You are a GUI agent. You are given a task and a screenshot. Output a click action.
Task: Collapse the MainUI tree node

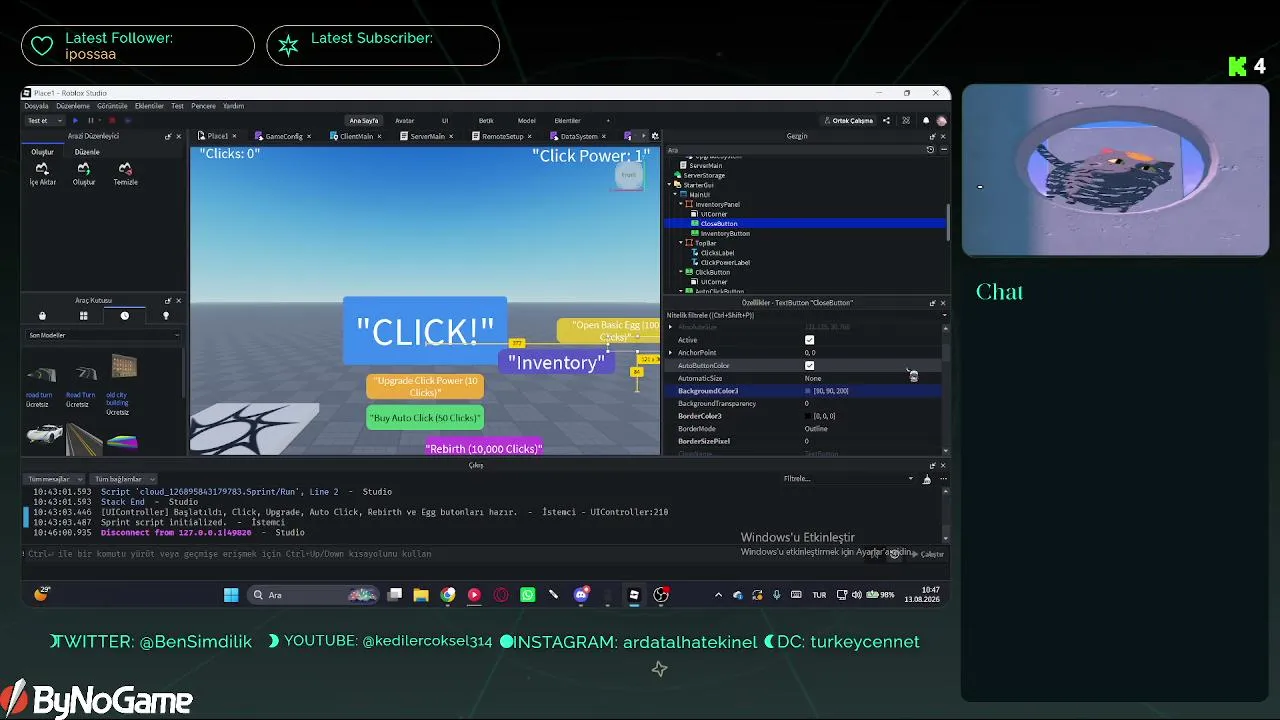(677, 195)
